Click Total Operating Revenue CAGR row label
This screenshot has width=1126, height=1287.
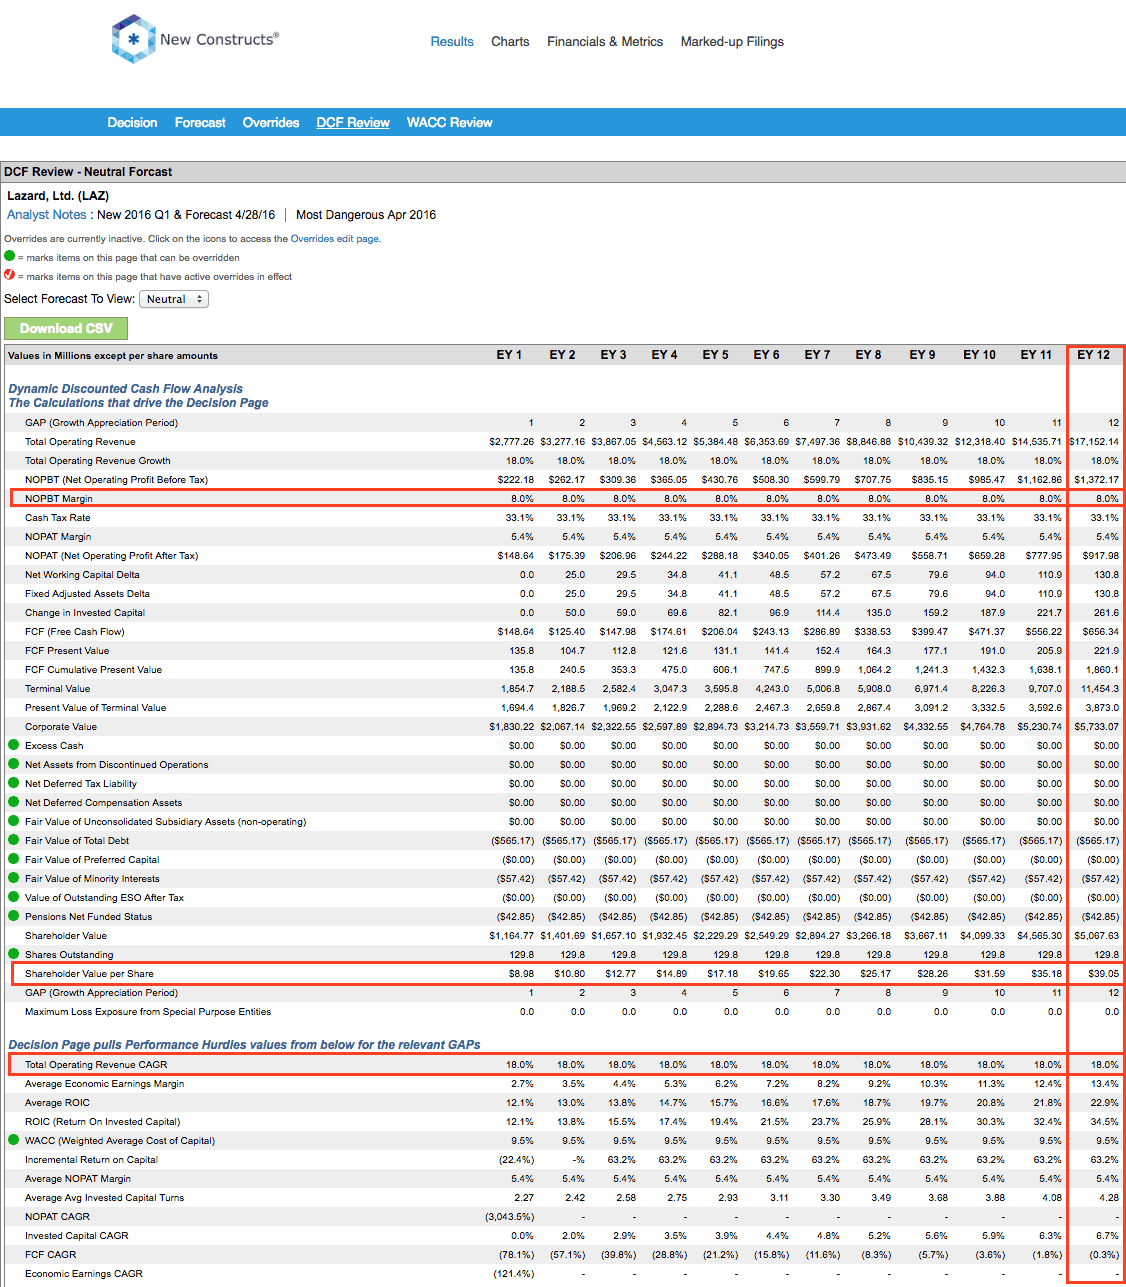pos(96,1064)
